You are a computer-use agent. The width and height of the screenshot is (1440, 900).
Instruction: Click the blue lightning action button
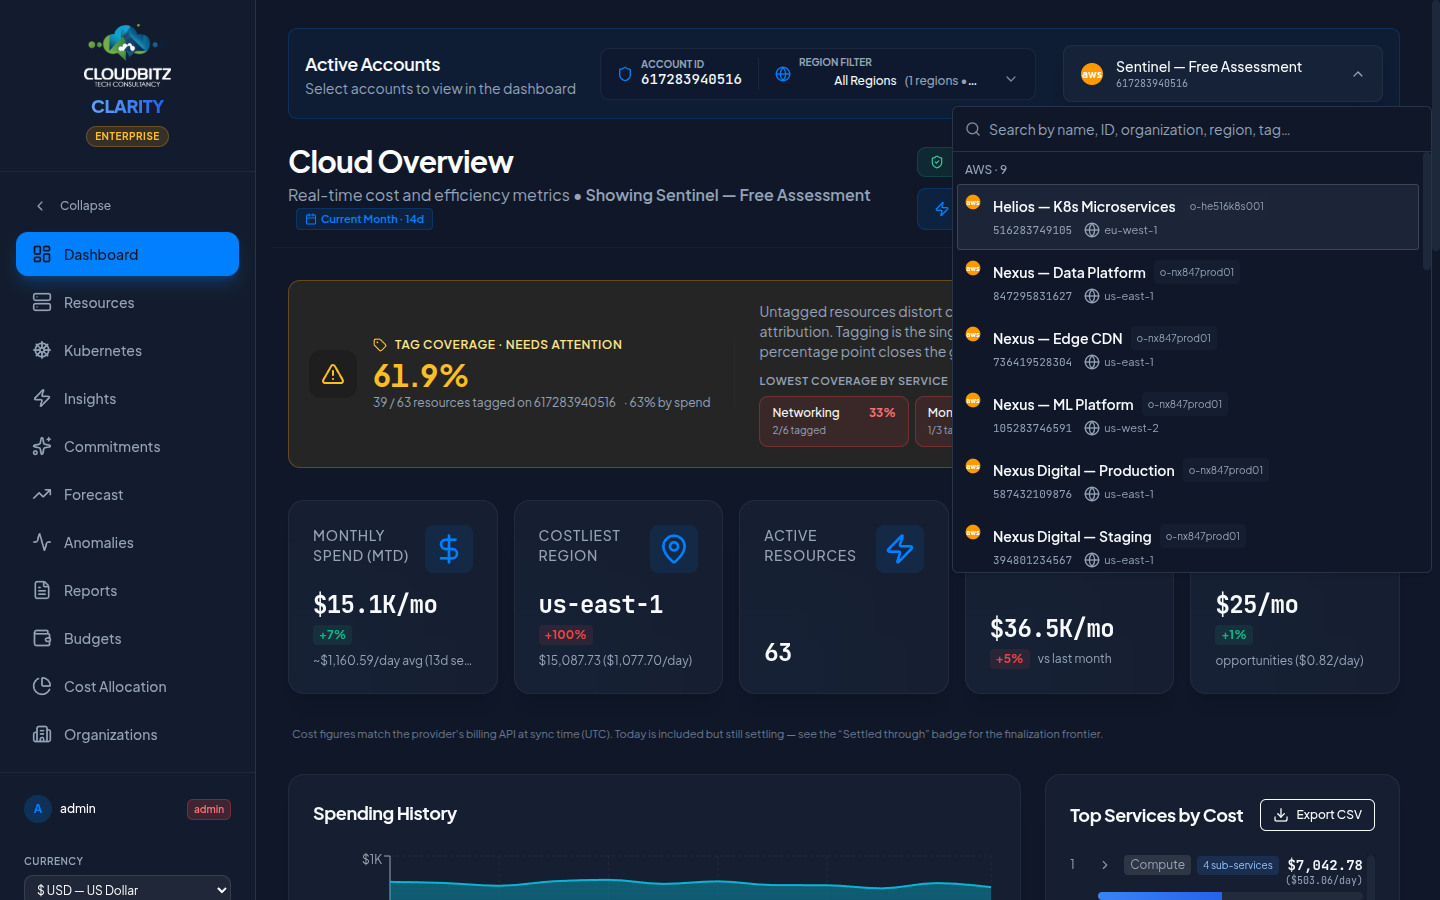(937, 209)
